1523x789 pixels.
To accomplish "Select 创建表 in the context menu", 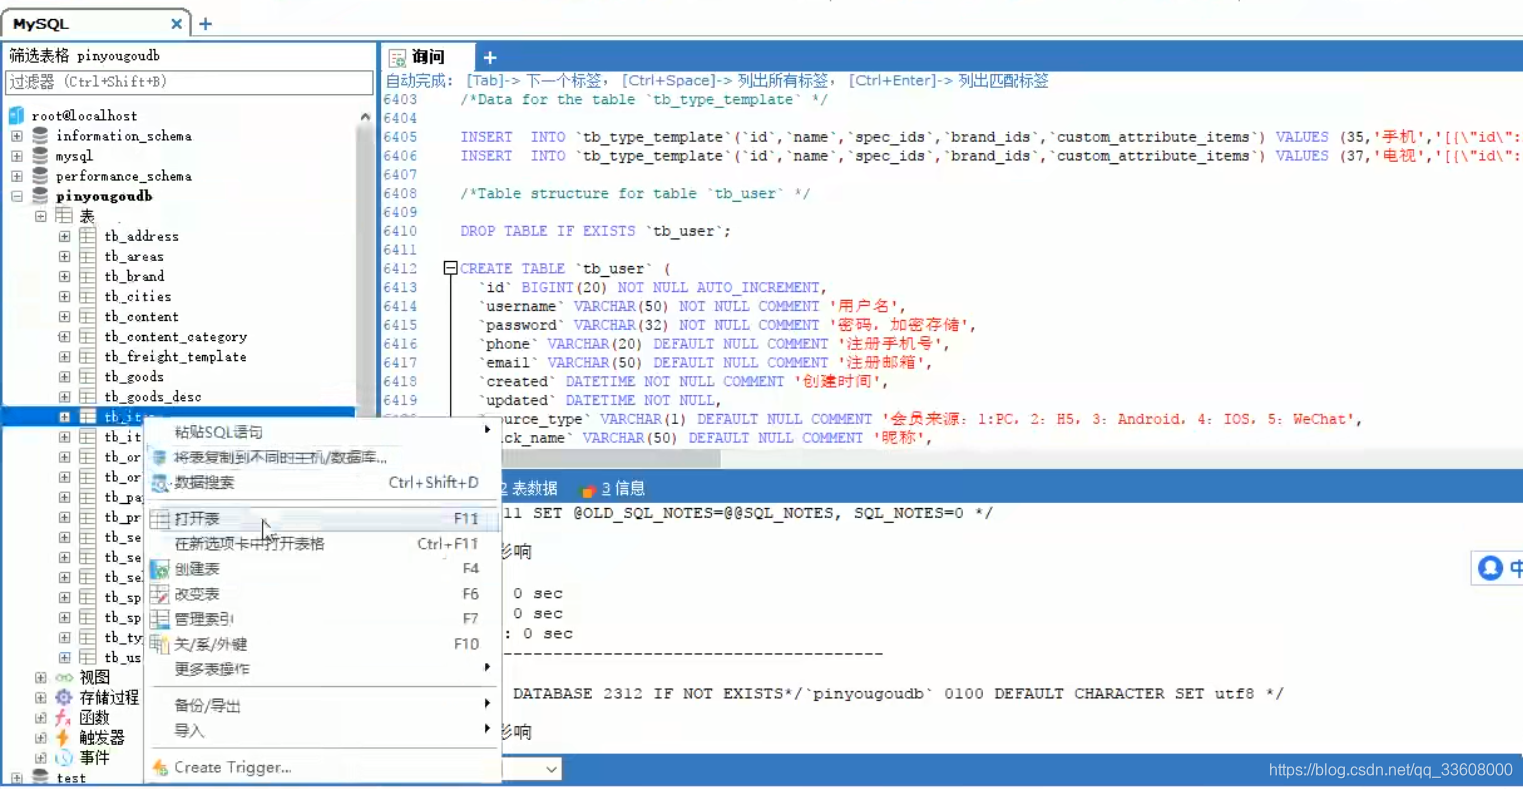I will pyautogui.click(x=322, y=569).
